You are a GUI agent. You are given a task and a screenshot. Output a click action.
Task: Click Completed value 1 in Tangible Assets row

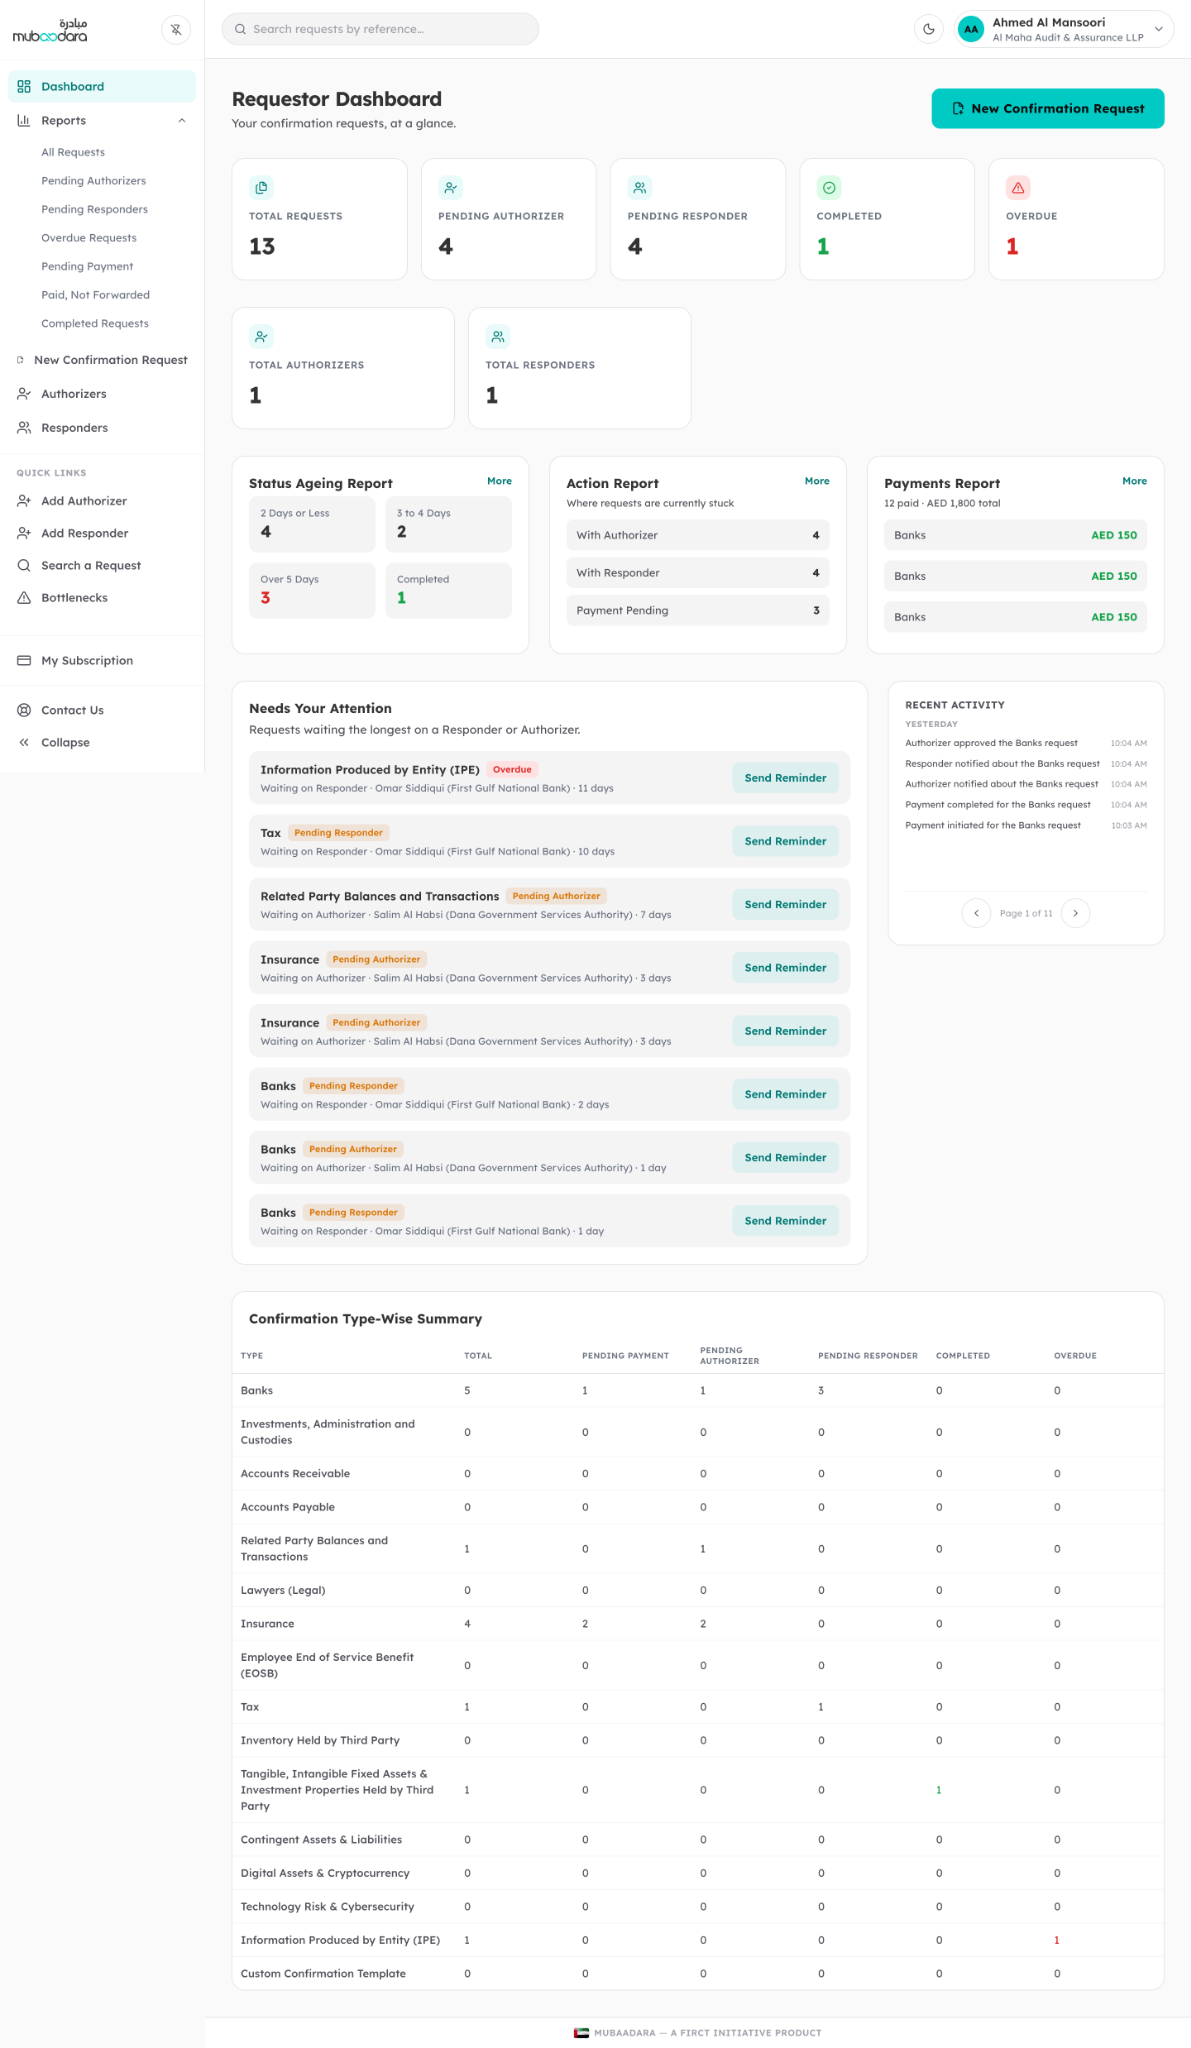click(939, 1790)
